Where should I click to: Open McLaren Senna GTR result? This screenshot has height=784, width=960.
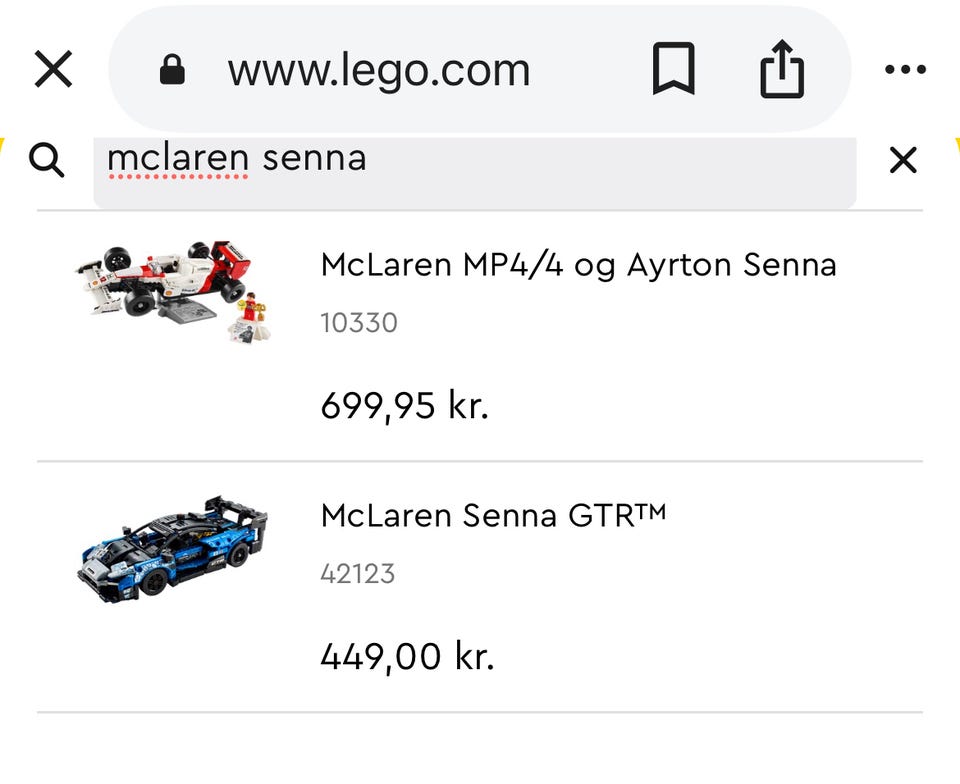(493, 516)
